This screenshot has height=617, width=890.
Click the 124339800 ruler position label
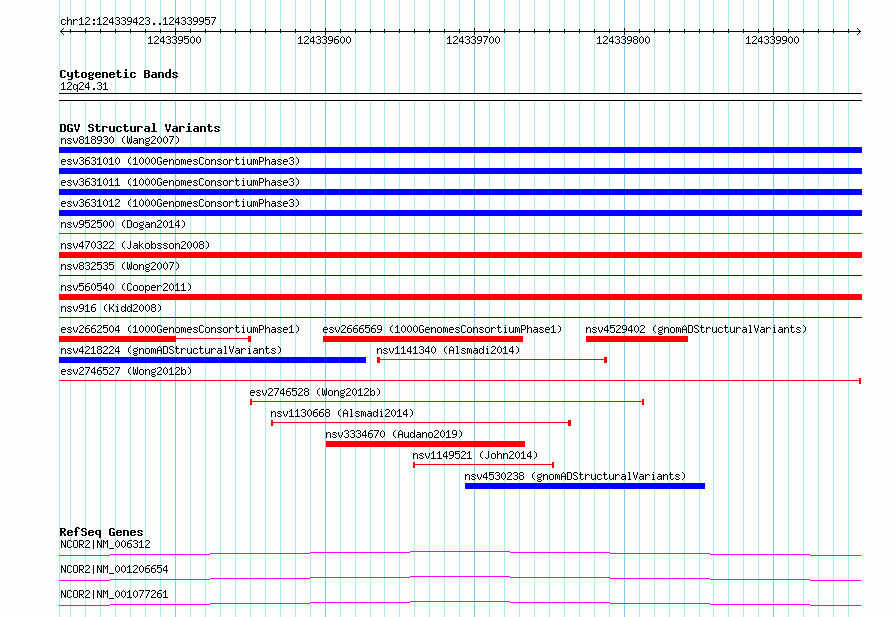tap(623, 40)
